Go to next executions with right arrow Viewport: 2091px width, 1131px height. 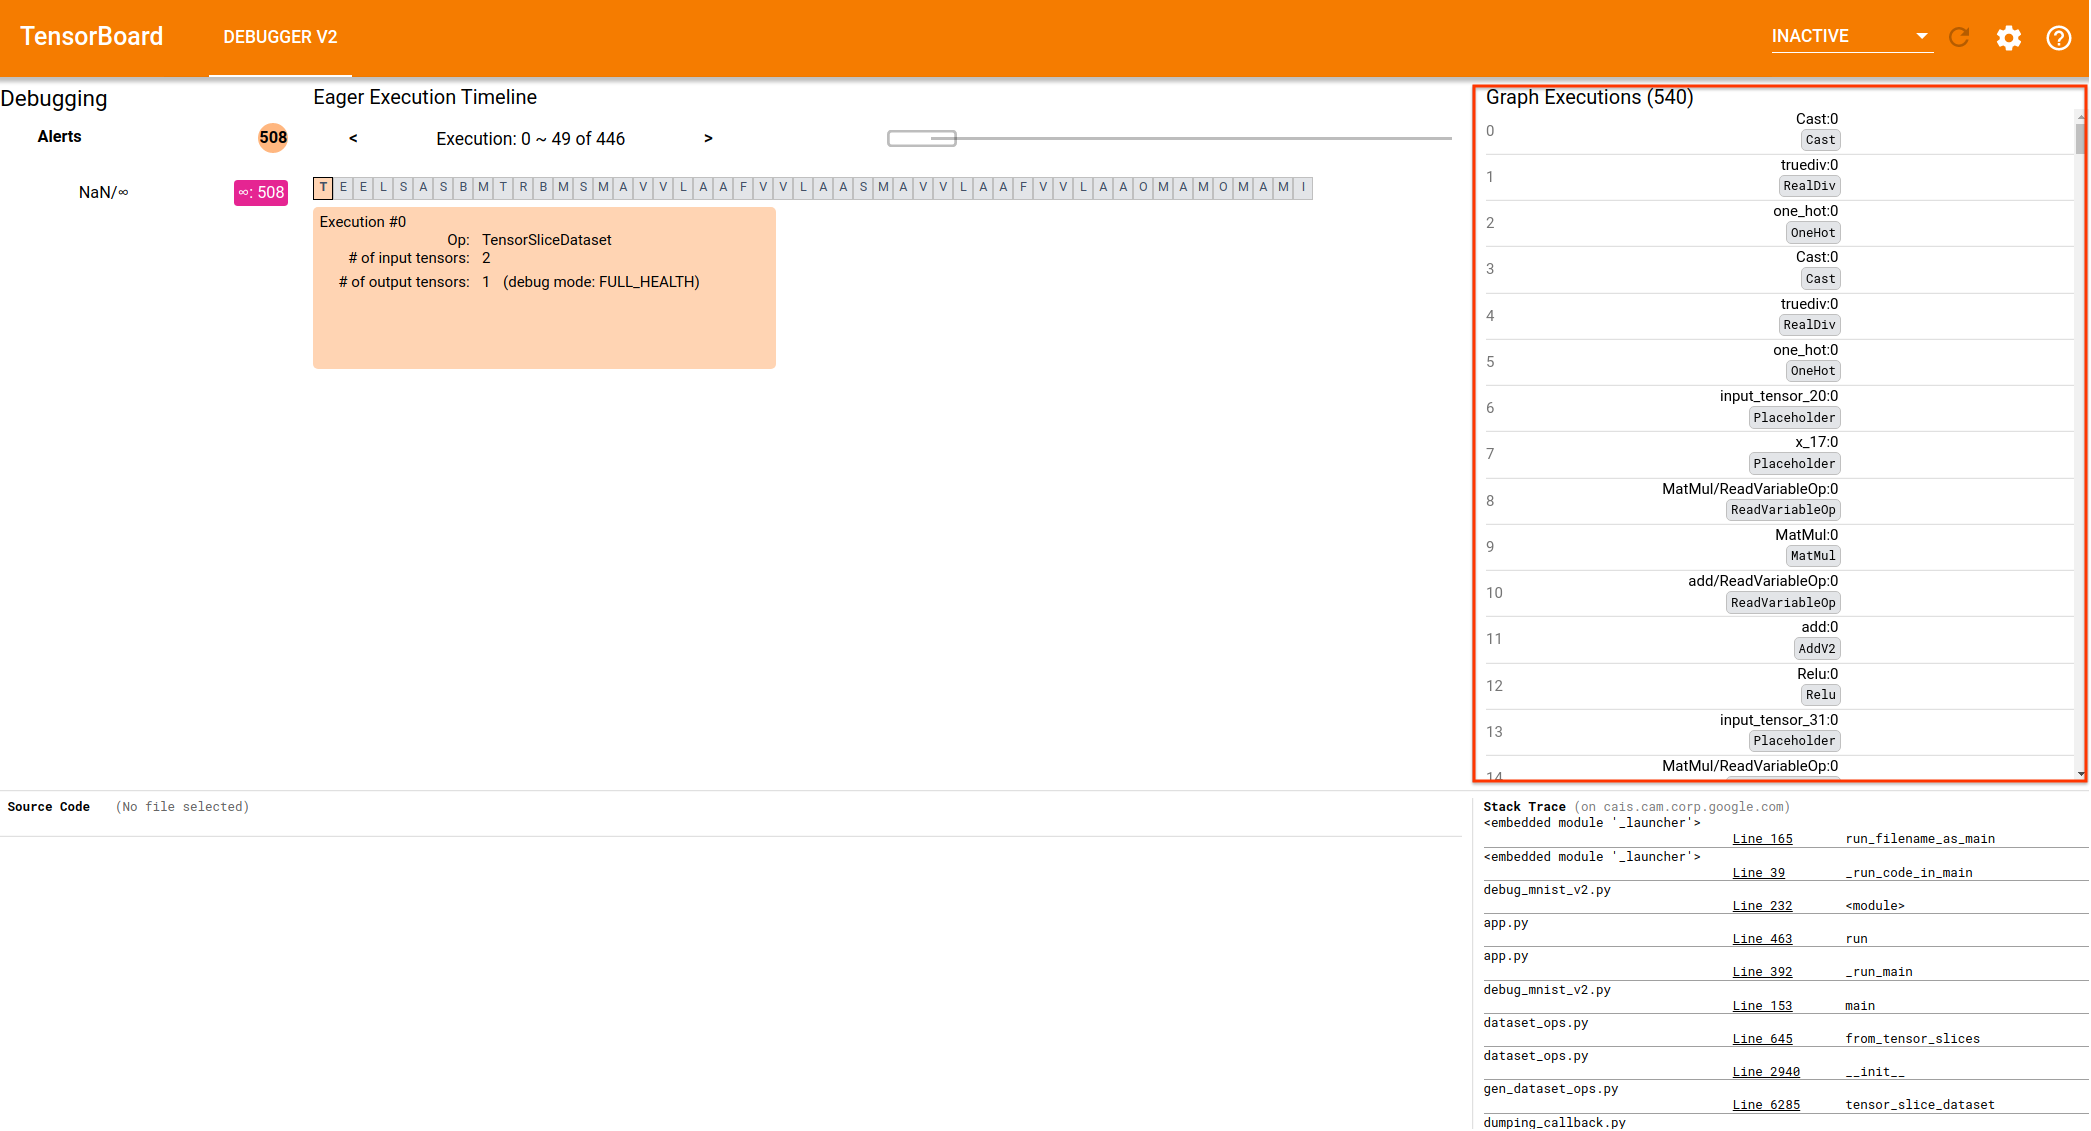coord(708,138)
